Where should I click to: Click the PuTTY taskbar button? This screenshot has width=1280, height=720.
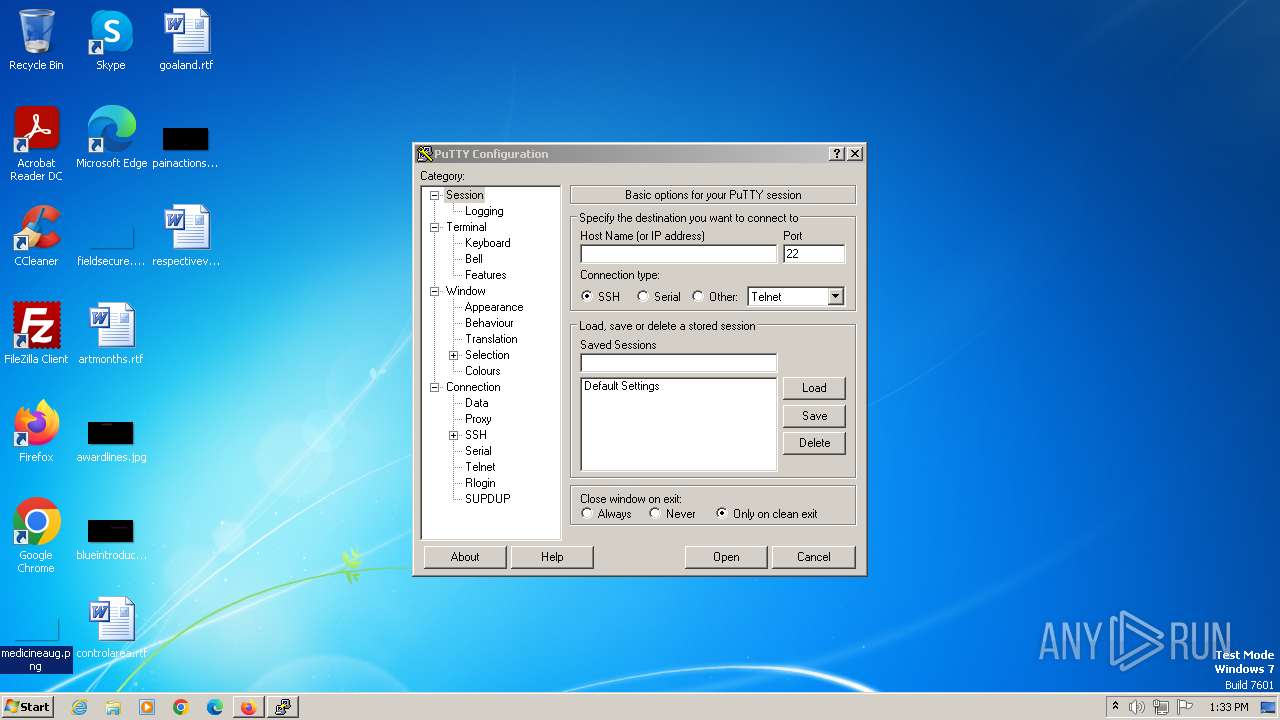(283, 707)
